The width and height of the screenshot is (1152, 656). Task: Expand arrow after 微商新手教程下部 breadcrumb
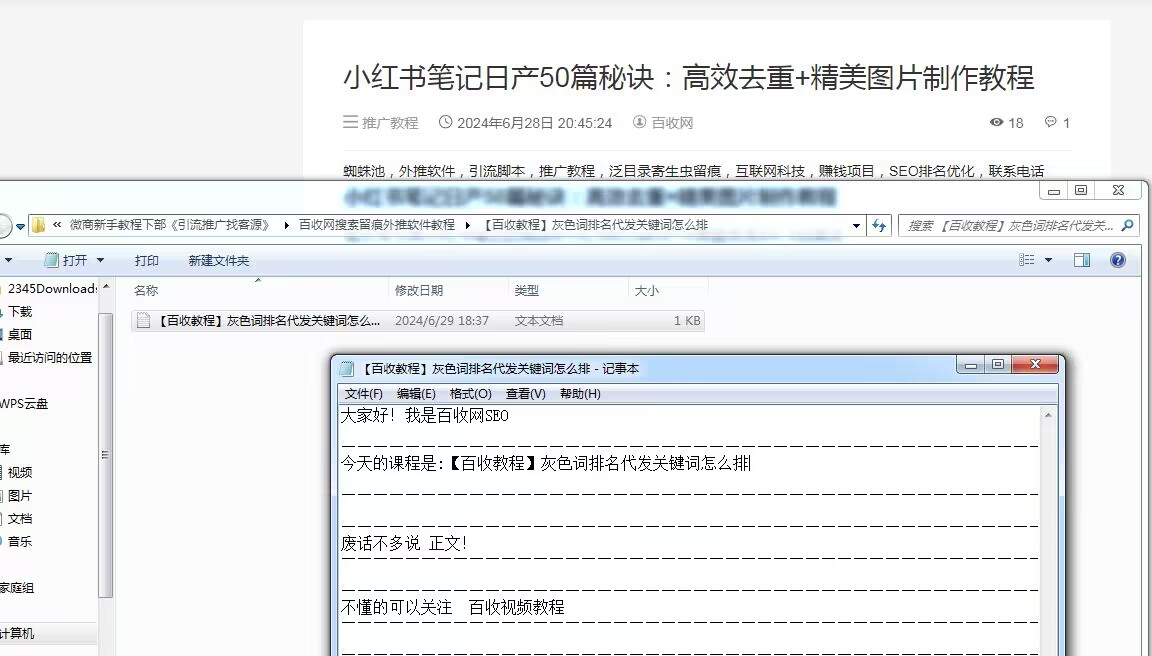[x=286, y=226]
